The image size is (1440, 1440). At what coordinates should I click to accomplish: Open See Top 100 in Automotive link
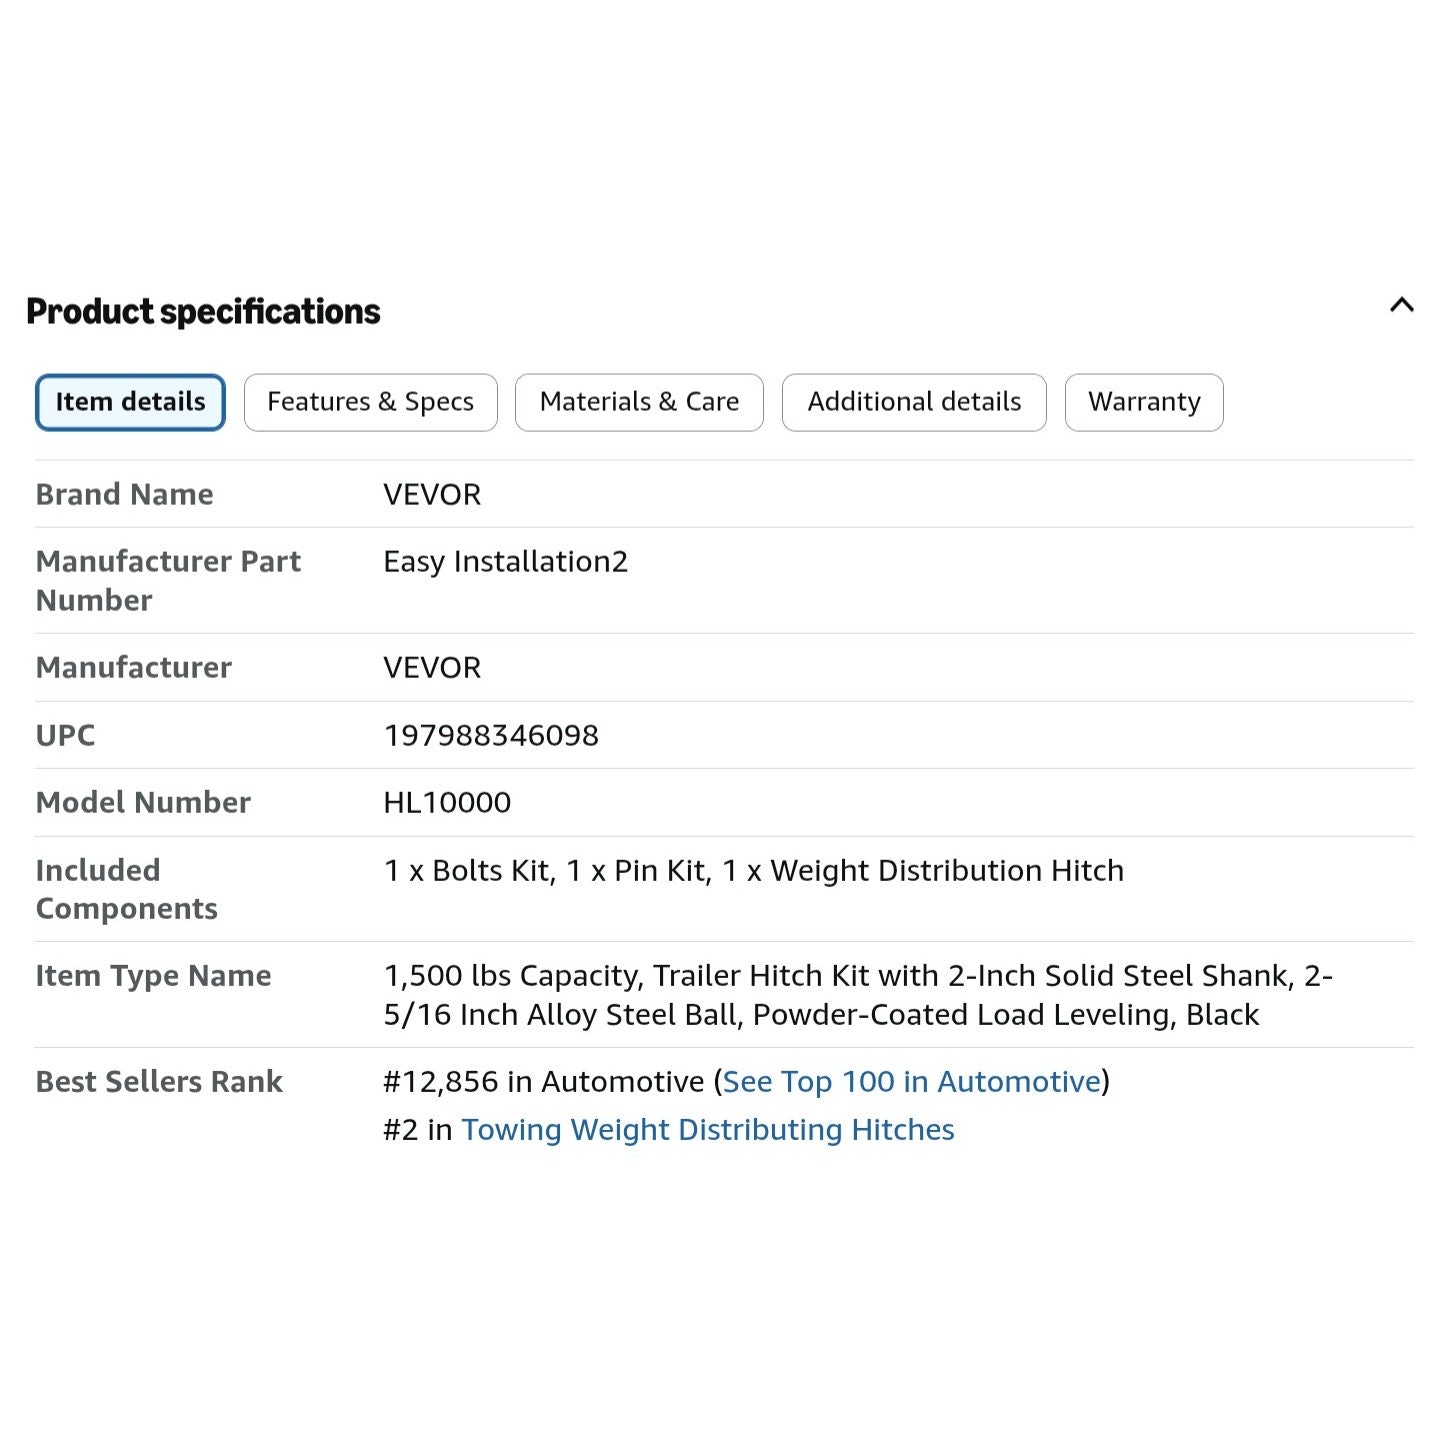911,1081
